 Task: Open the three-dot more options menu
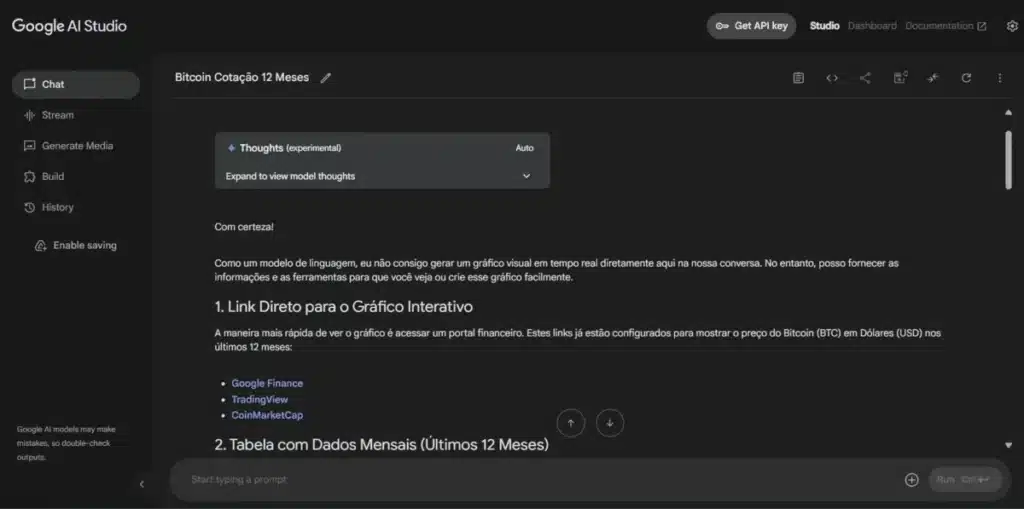pos(999,78)
